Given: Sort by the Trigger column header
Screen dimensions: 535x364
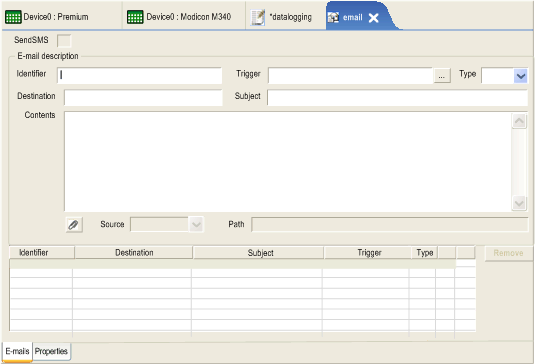Looking at the screenshot, I should pyautogui.click(x=368, y=253).
